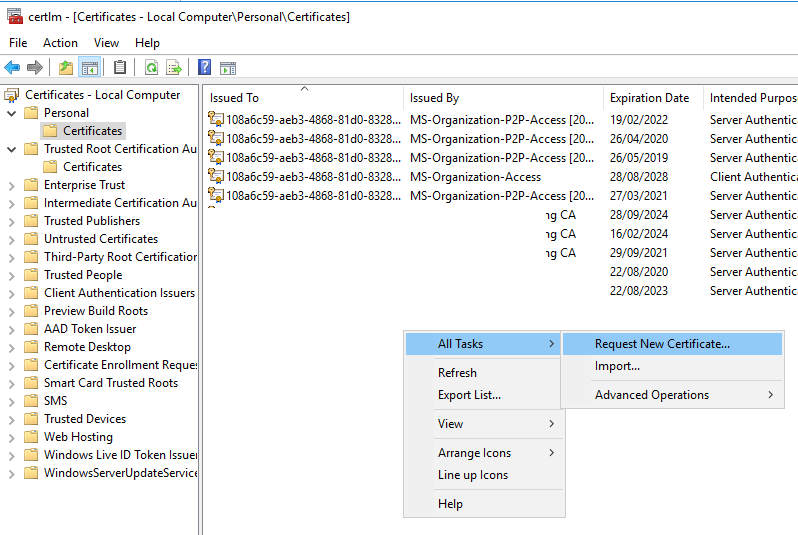This screenshot has height=535, width=798.
Task: Click MS-Organization-Access issuer cell
Action: click(x=475, y=177)
